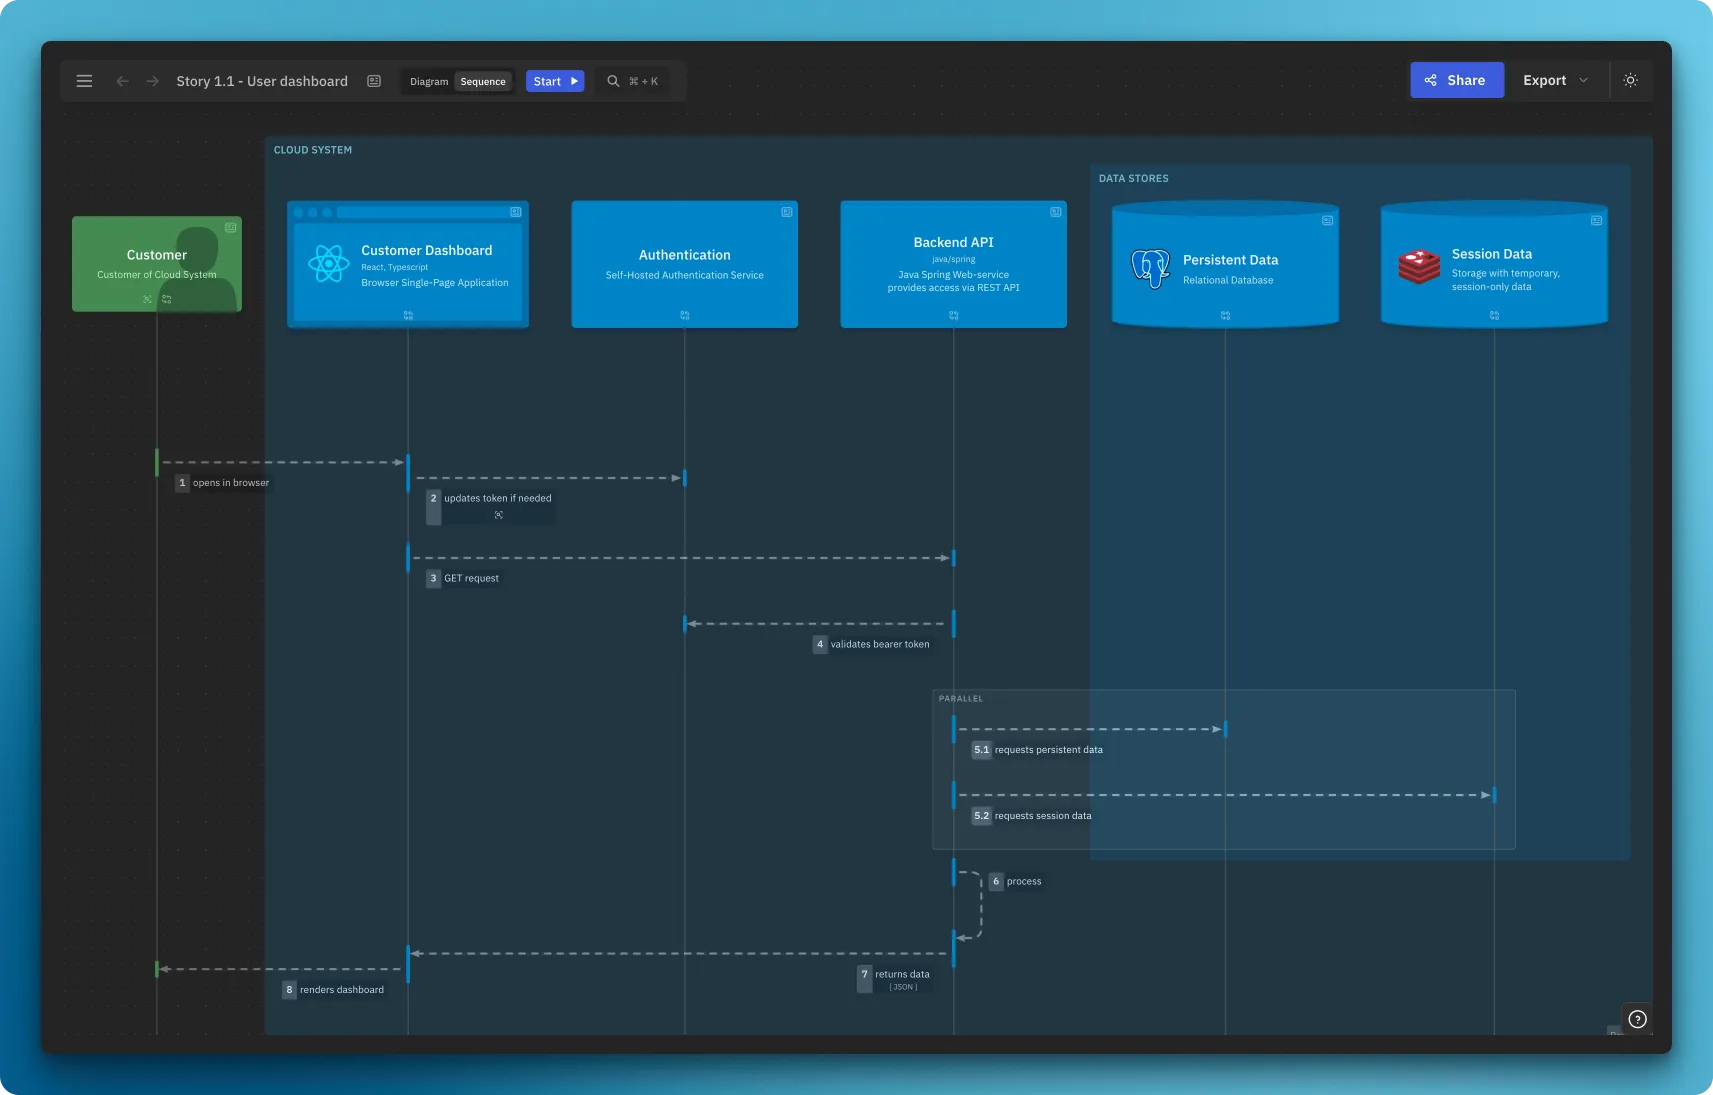Select the Customer actor node
This screenshot has height=1095, width=1713.
(157, 263)
